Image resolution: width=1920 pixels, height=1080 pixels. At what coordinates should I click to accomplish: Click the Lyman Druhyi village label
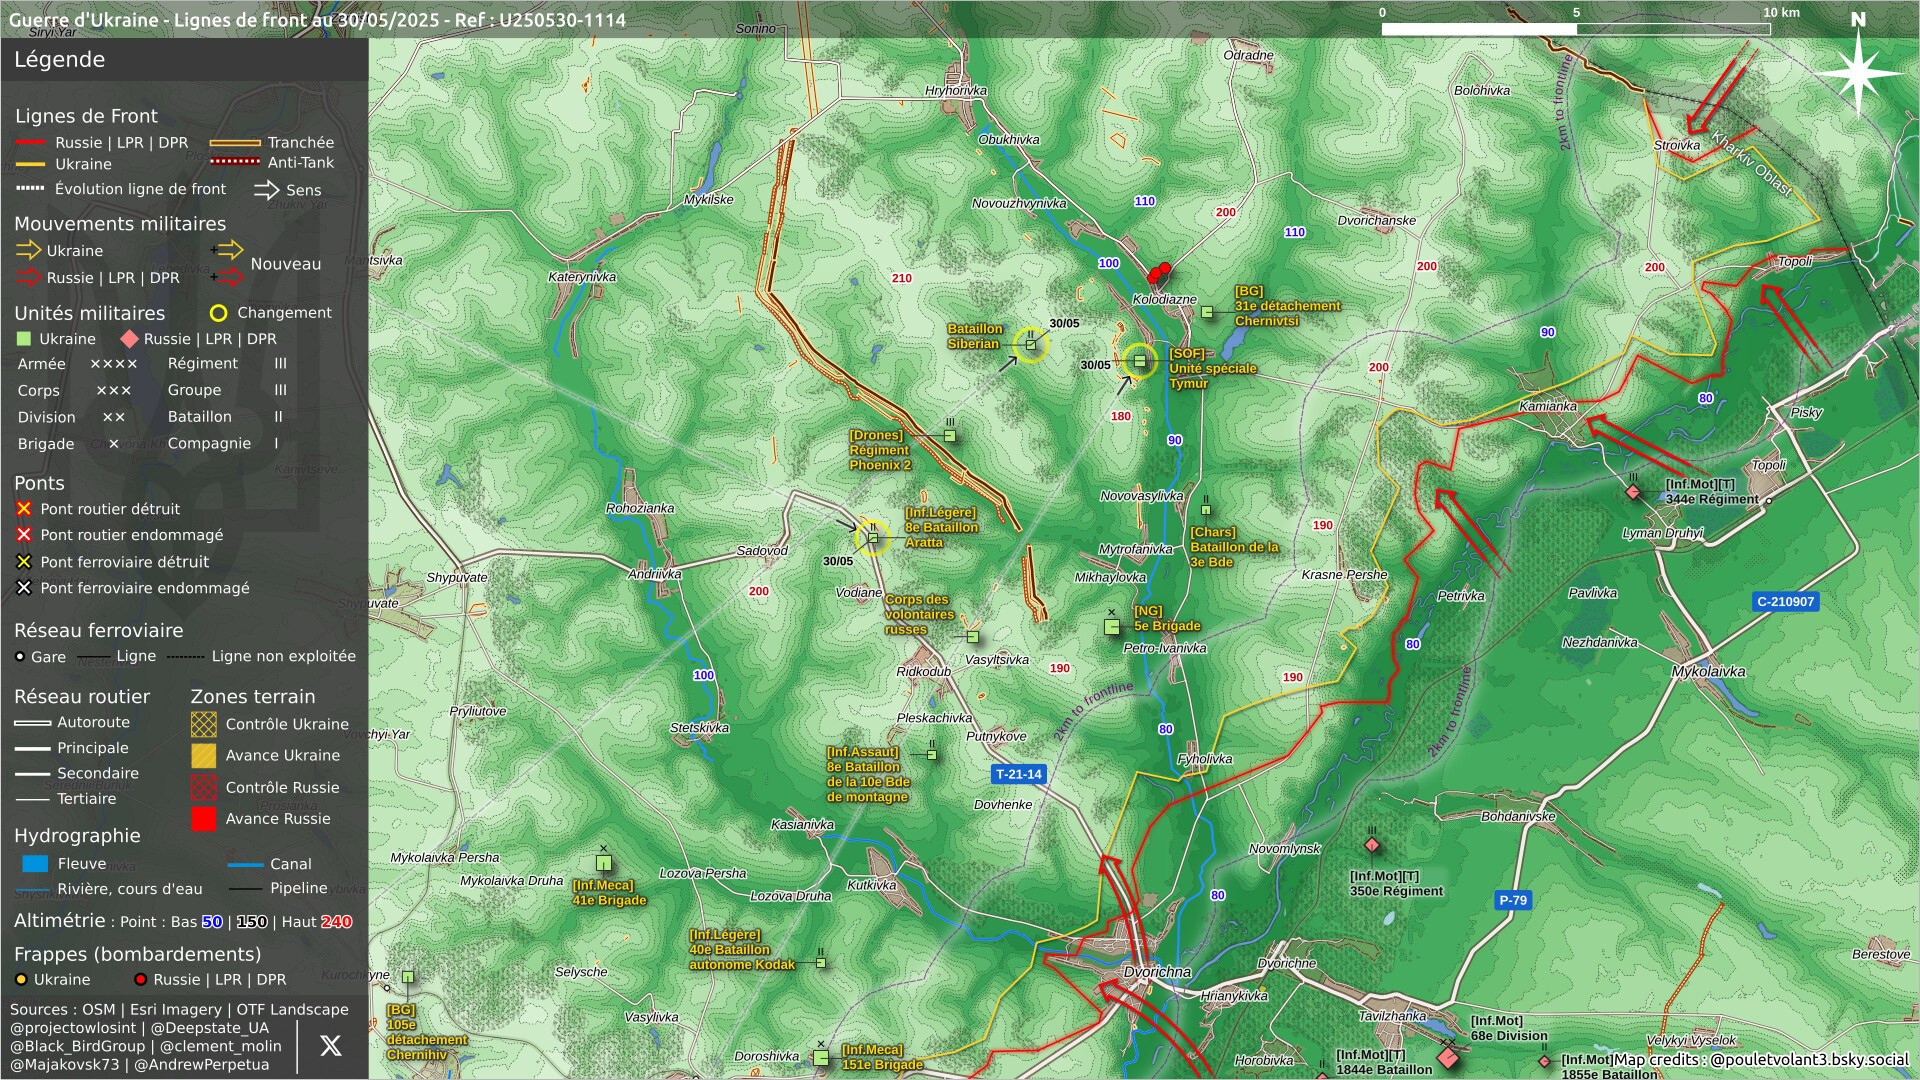coord(1662,533)
